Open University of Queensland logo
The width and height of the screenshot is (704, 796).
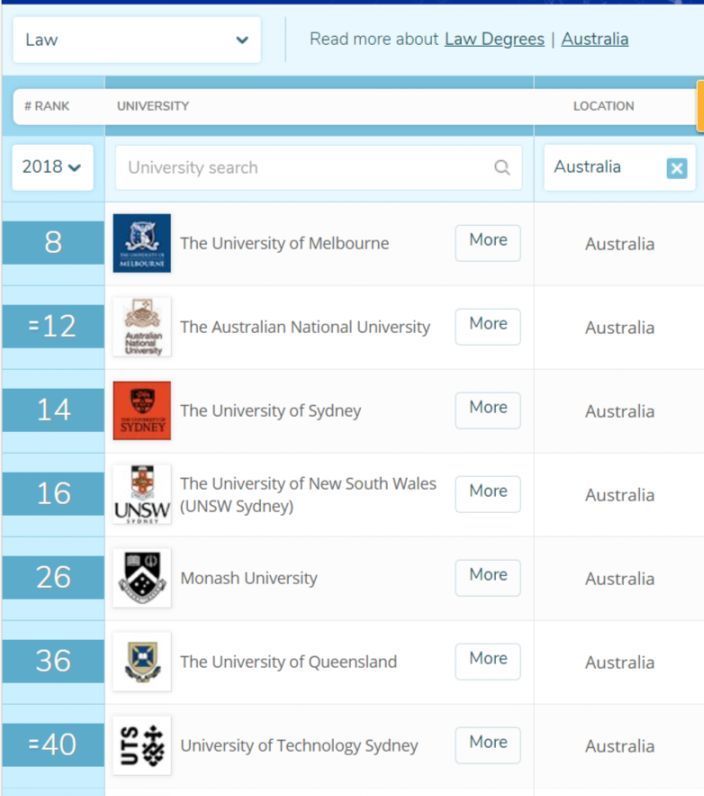pyautogui.click(x=142, y=662)
